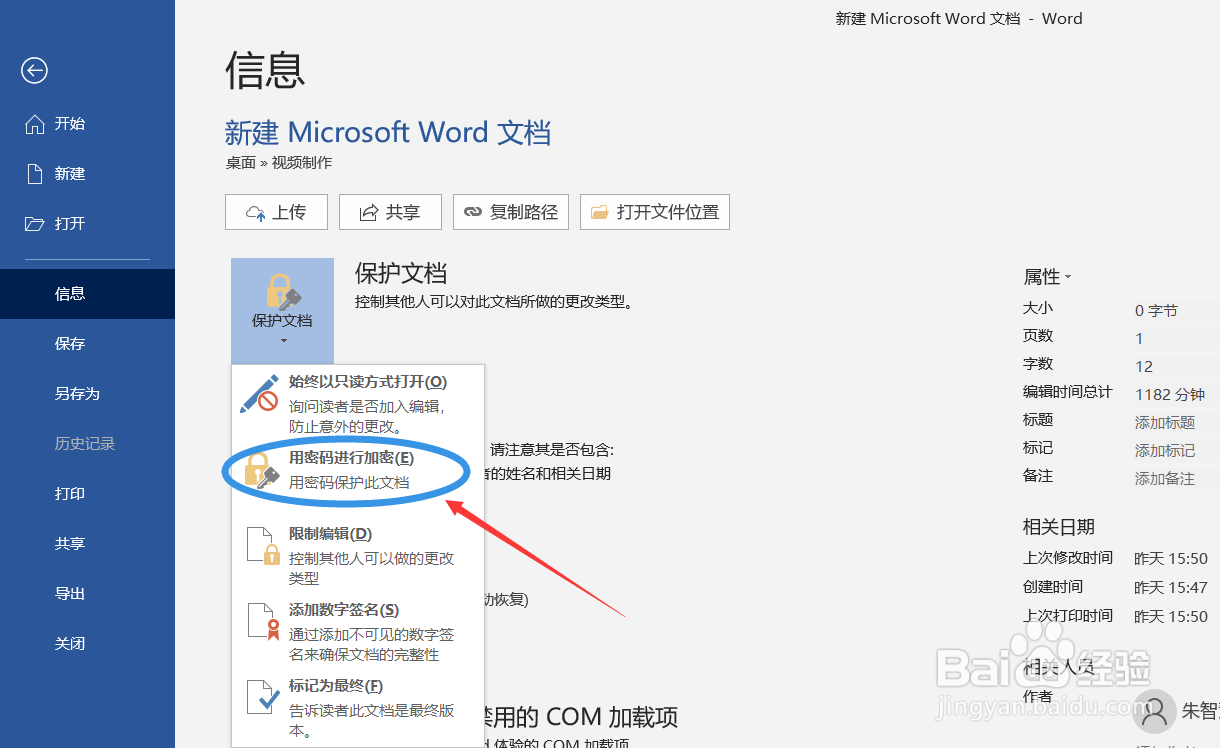Click the back arrow circle icon
The height and width of the screenshot is (748, 1220).
click(x=35, y=70)
